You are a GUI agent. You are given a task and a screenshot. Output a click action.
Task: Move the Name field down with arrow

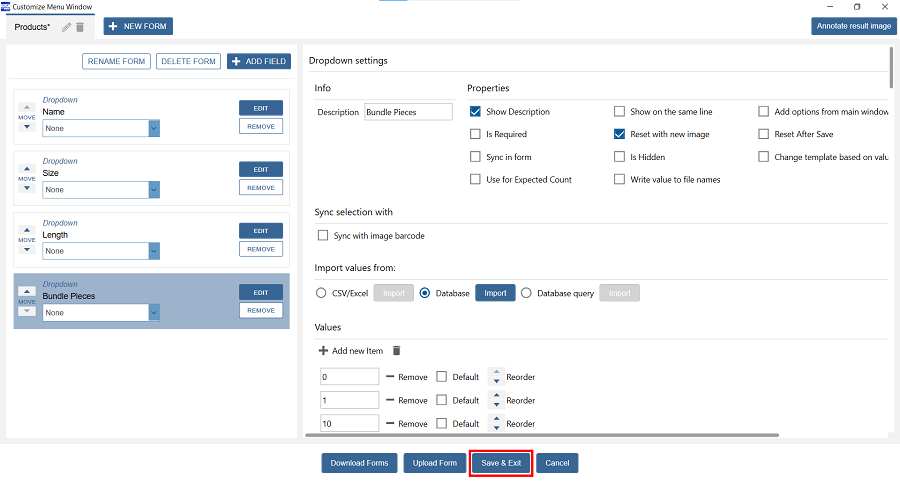[27, 128]
